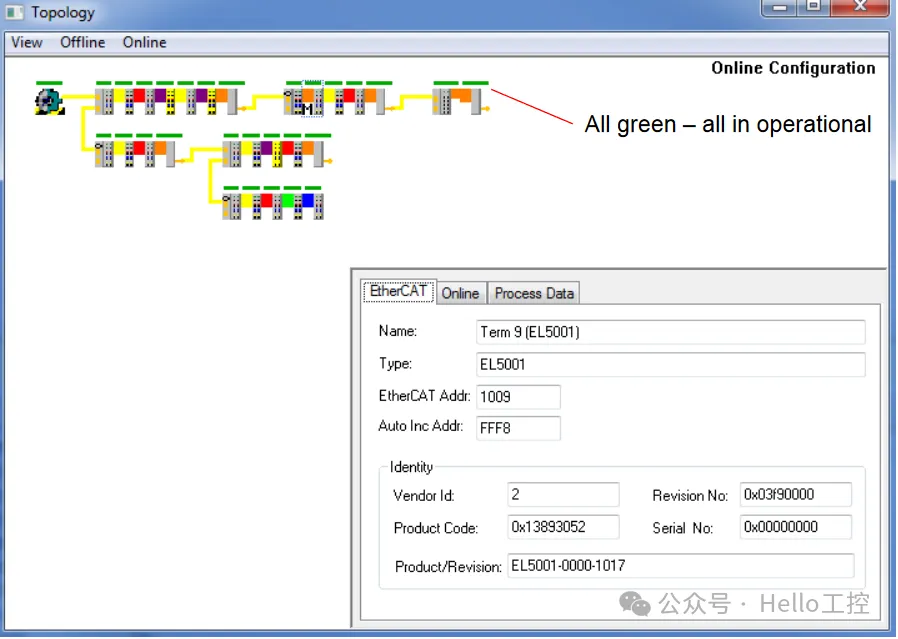898x639 pixels.
Task: Click the rightmost coupler in top row
Action: [441, 100]
